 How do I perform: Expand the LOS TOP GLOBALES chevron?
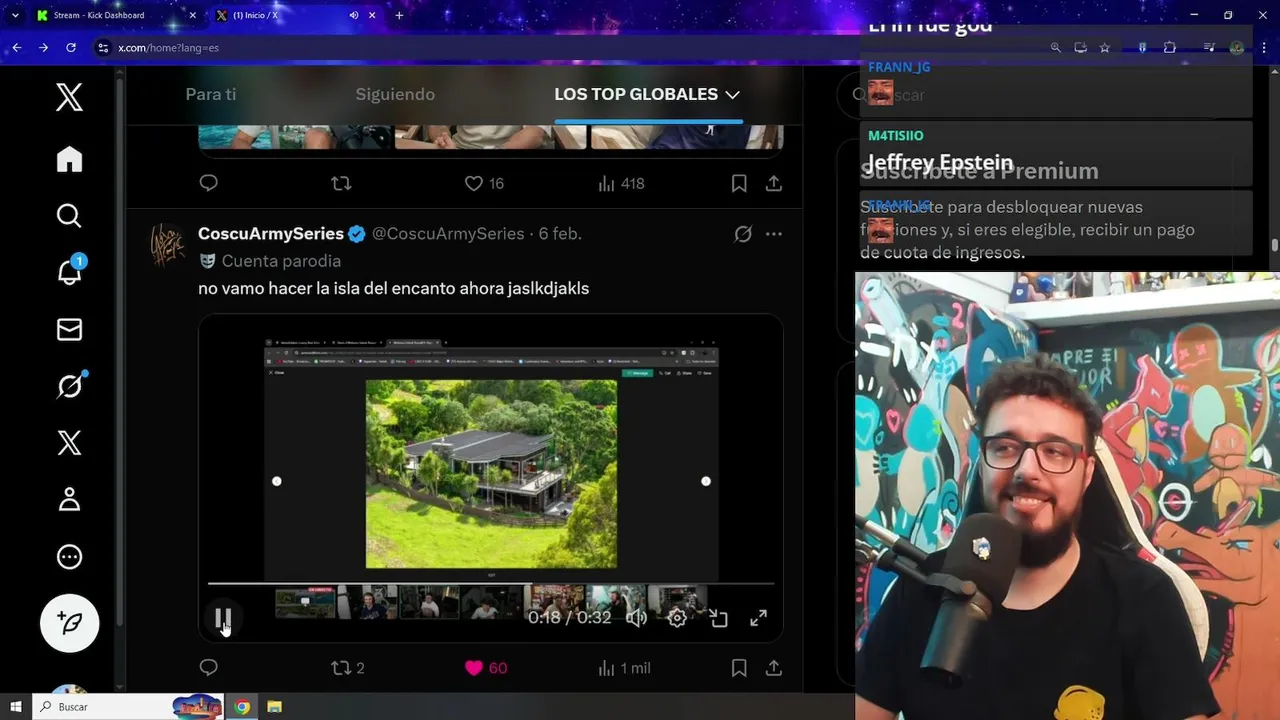(x=733, y=94)
